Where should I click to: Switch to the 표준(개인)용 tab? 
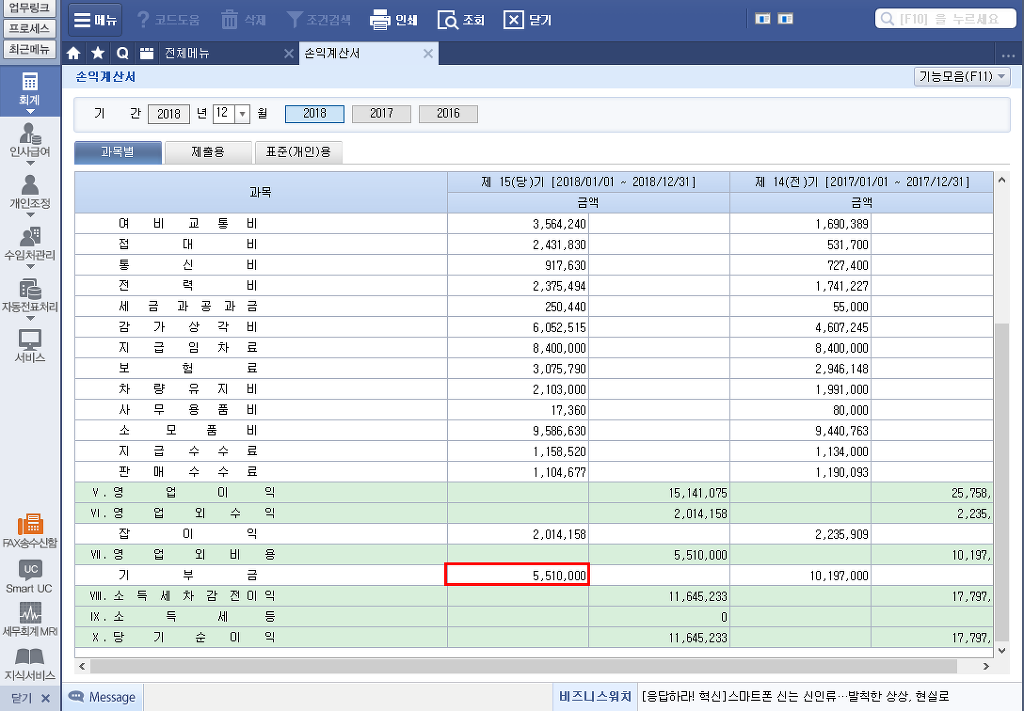pyautogui.click(x=298, y=152)
